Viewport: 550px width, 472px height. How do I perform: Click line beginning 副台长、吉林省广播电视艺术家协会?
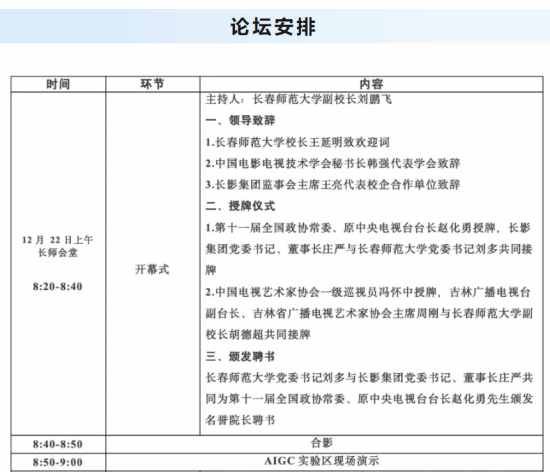(369, 313)
